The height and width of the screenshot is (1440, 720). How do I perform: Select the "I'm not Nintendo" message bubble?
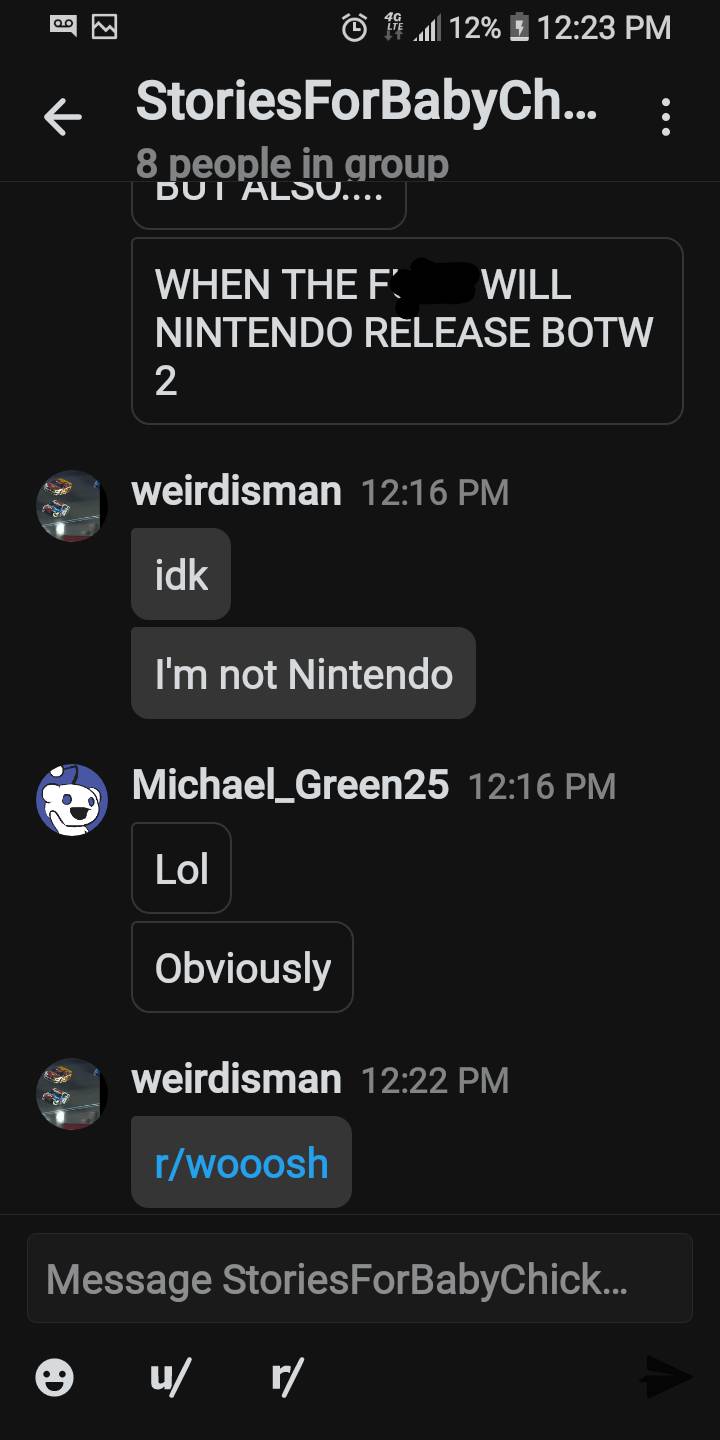click(x=303, y=673)
